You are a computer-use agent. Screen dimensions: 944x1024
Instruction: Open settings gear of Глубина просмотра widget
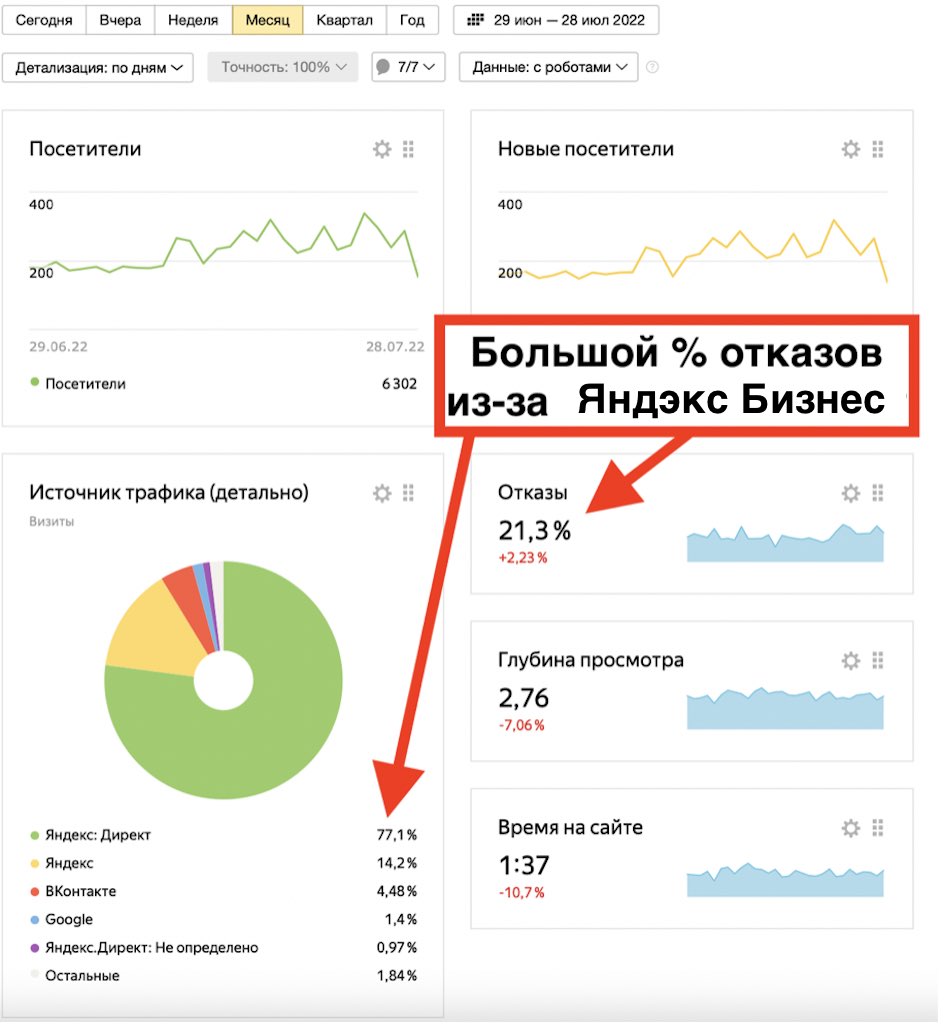[851, 661]
